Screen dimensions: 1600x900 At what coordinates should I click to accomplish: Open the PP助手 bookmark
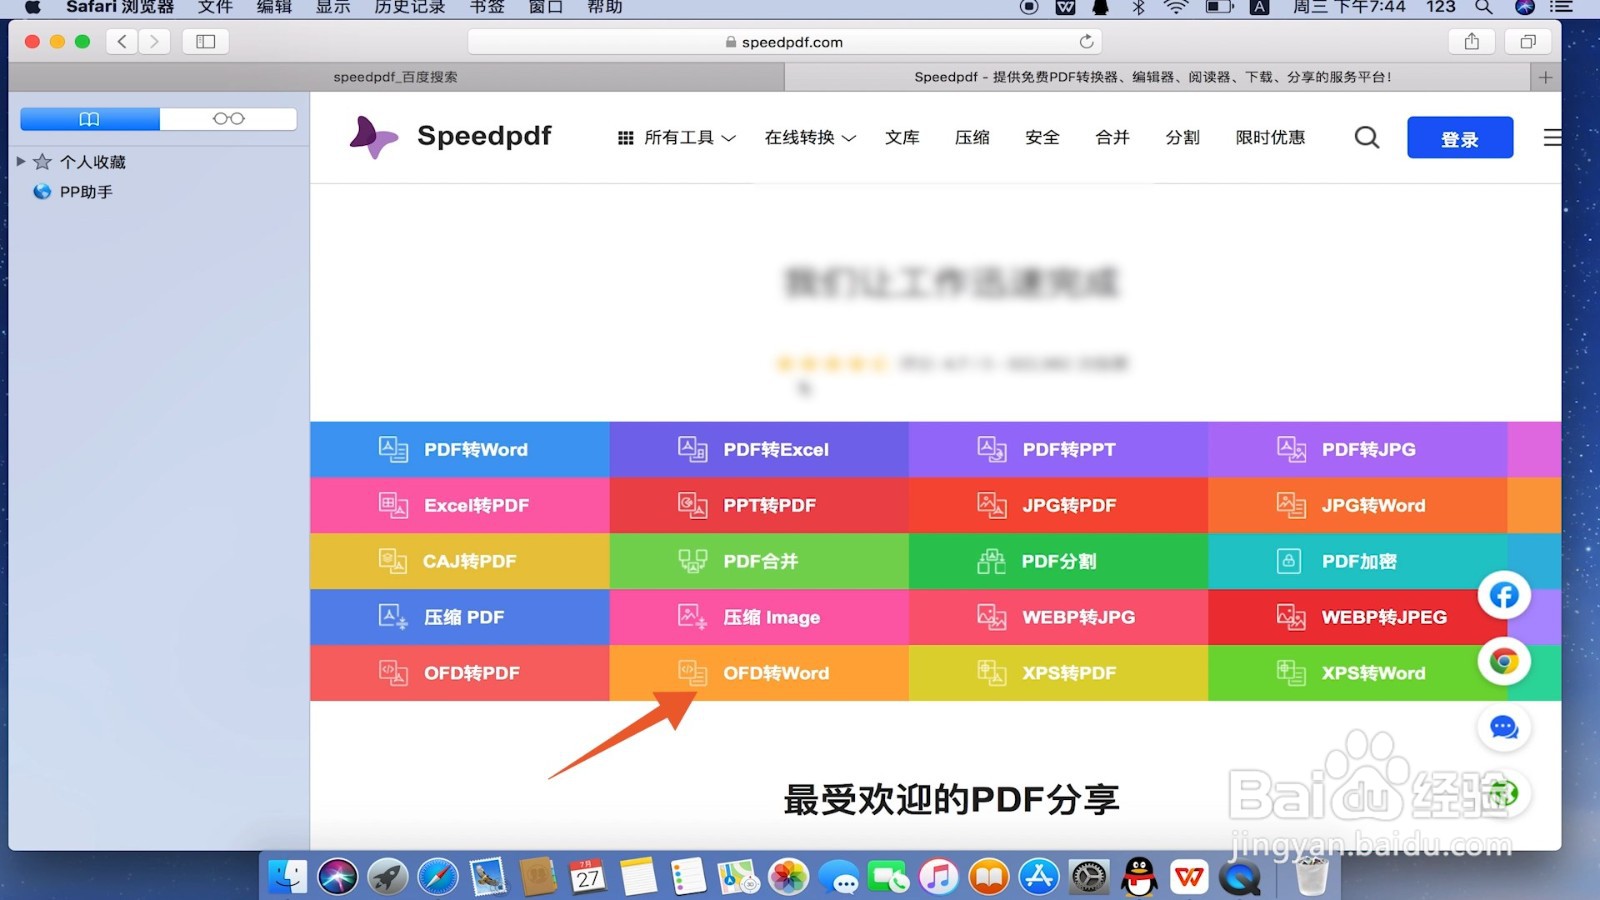pos(73,192)
